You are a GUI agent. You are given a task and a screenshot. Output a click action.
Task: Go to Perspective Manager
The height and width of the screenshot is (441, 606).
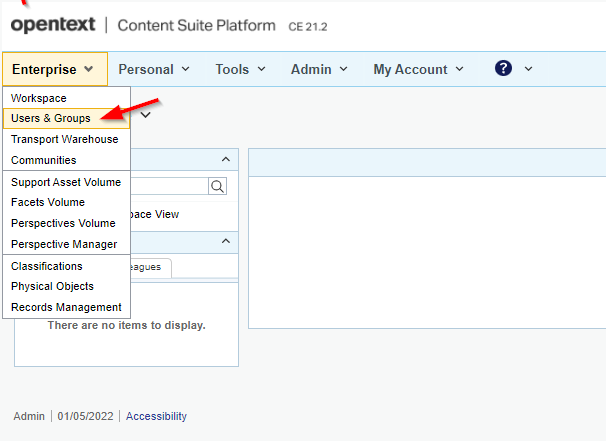(64, 244)
